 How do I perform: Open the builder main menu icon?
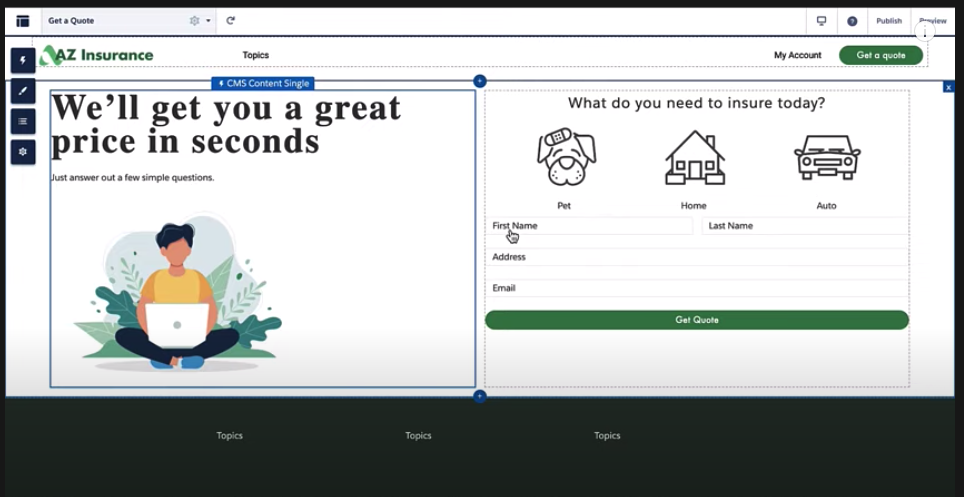[23, 21]
